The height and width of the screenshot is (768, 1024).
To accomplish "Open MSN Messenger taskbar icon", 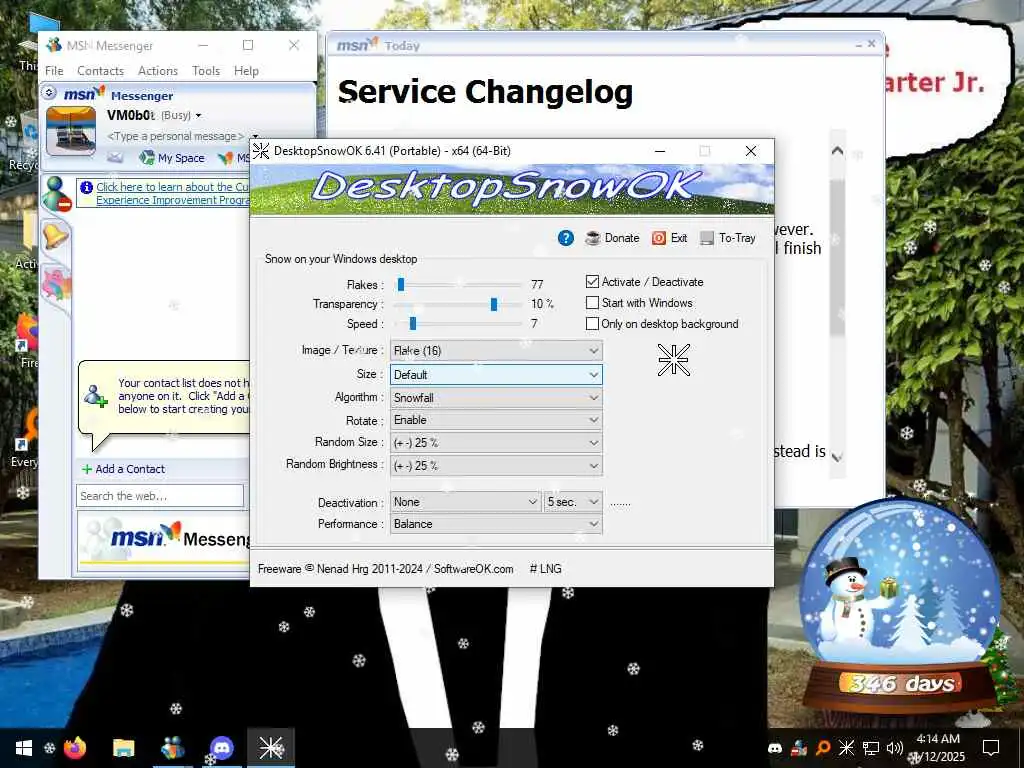I will pyautogui.click(x=172, y=748).
